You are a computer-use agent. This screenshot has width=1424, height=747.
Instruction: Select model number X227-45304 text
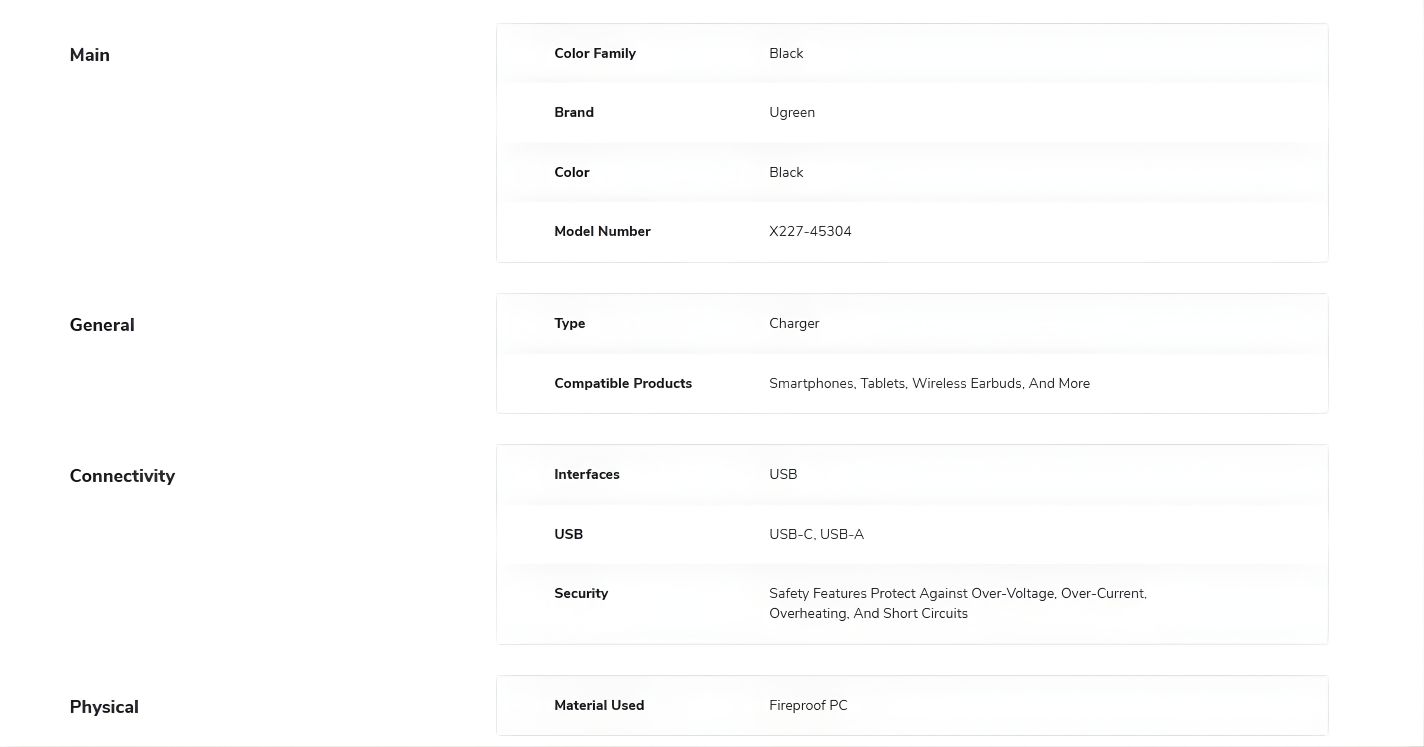click(x=810, y=231)
